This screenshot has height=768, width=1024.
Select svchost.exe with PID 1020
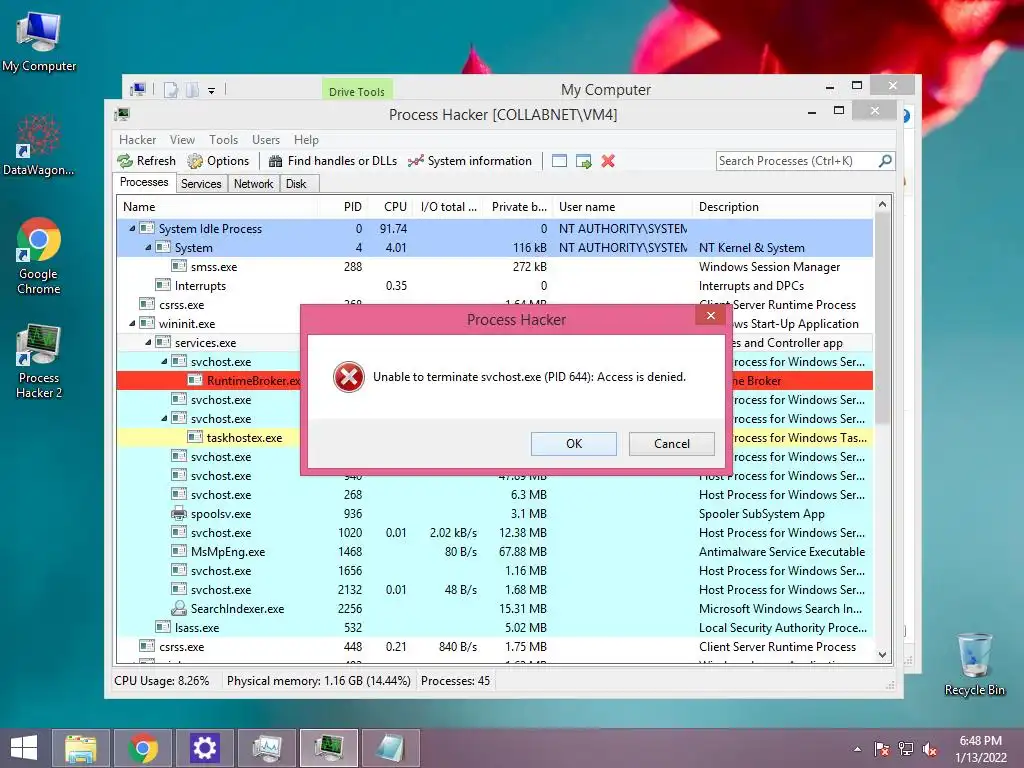coord(494,532)
